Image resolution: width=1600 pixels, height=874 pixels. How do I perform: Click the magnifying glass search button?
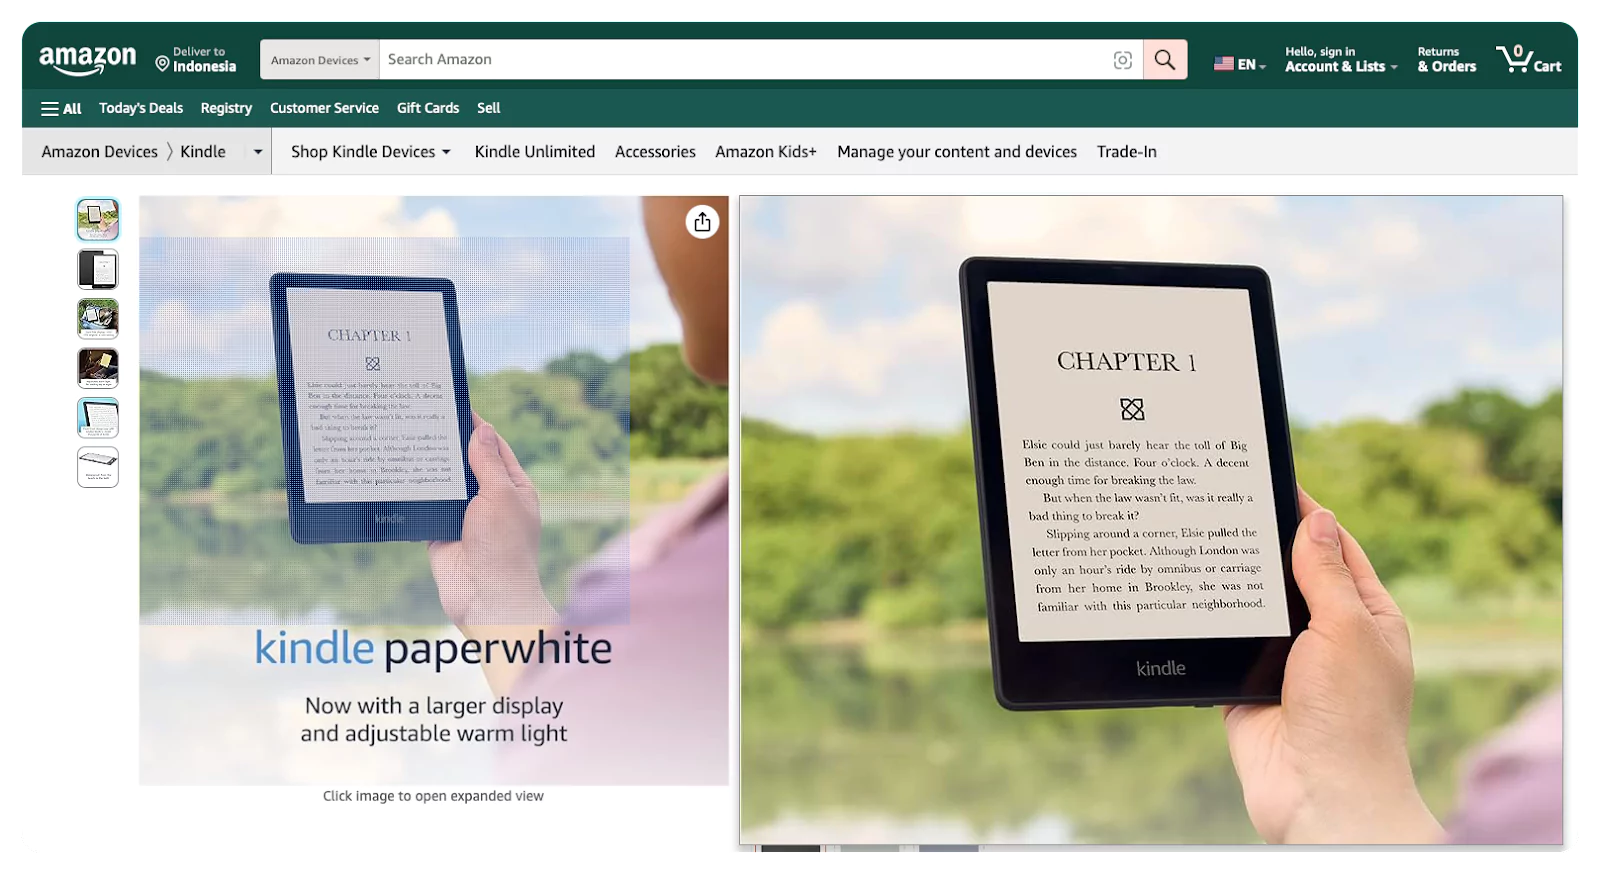pos(1165,60)
